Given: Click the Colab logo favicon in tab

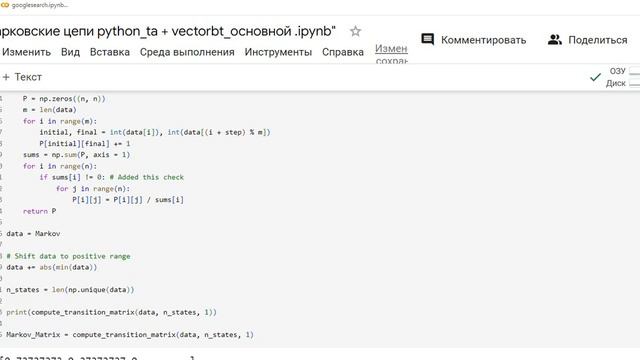Looking at the screenshot, I should (x=5, y=5).
